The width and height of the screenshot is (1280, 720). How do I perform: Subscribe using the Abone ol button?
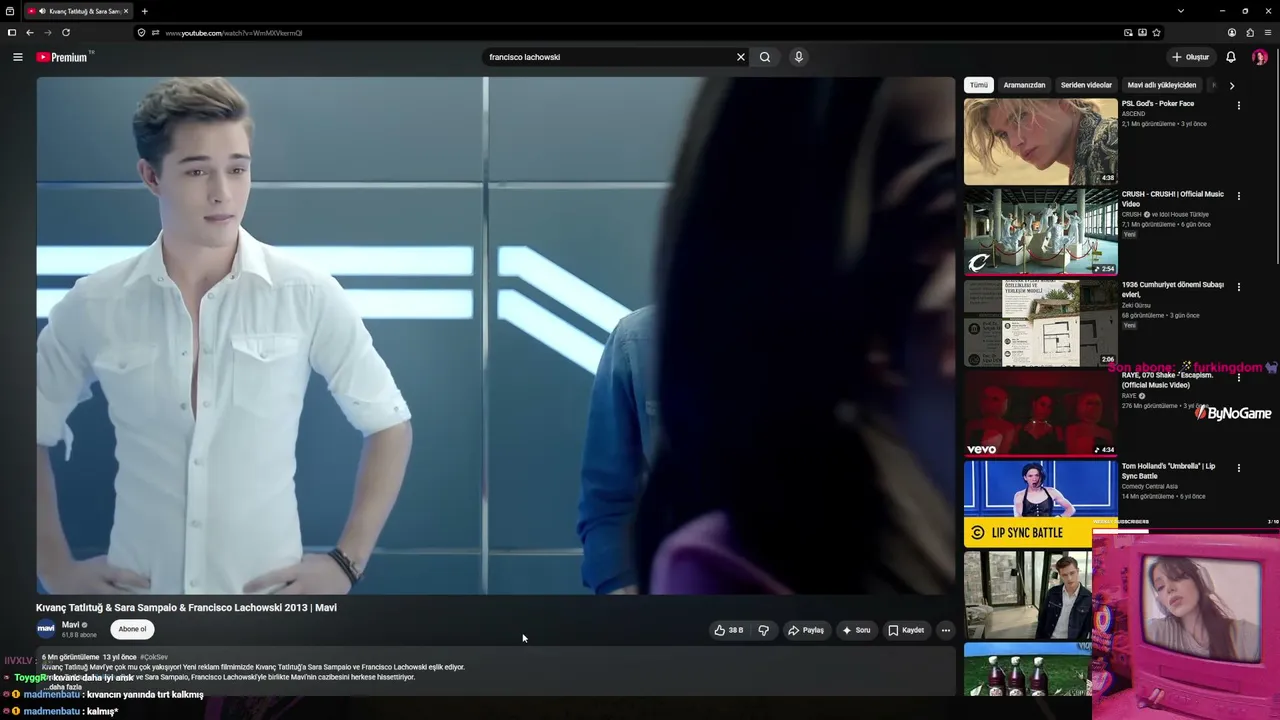tap(132, 629)
